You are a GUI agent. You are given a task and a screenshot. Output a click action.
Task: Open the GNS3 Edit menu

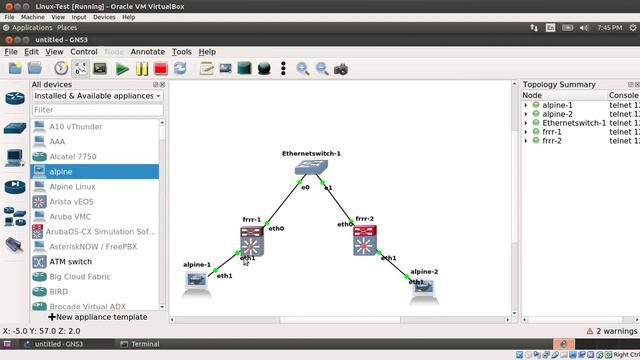[31, 52]
